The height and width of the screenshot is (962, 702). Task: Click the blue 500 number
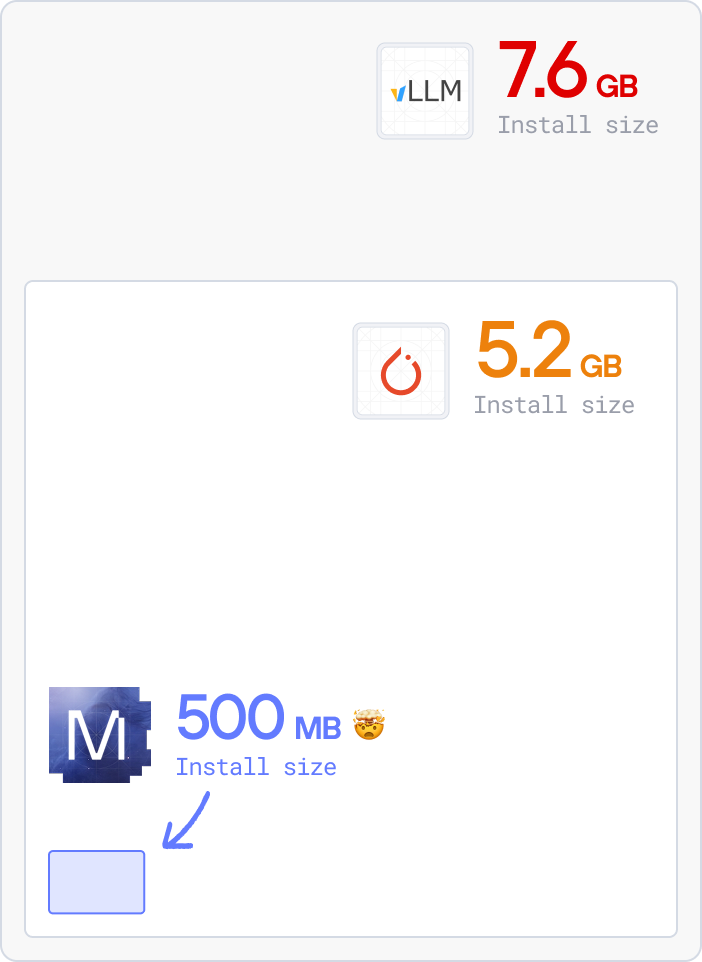point(231,716)
